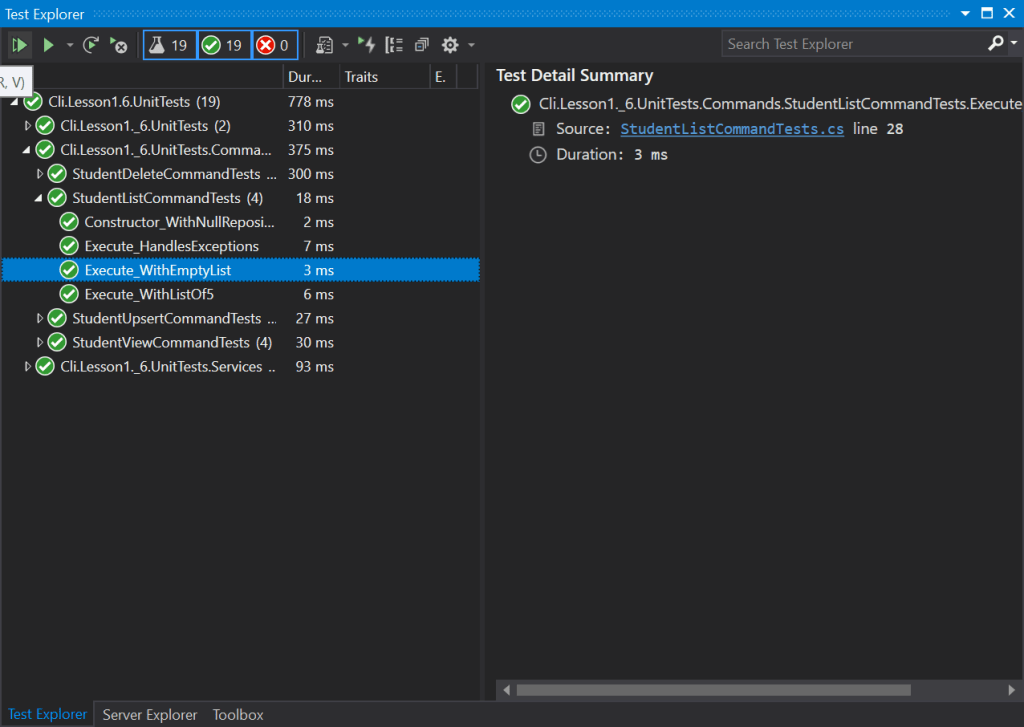Screen dimensions: 1024x727
Task: Click the Repeat Last Run icon
Action: (91, 45)
